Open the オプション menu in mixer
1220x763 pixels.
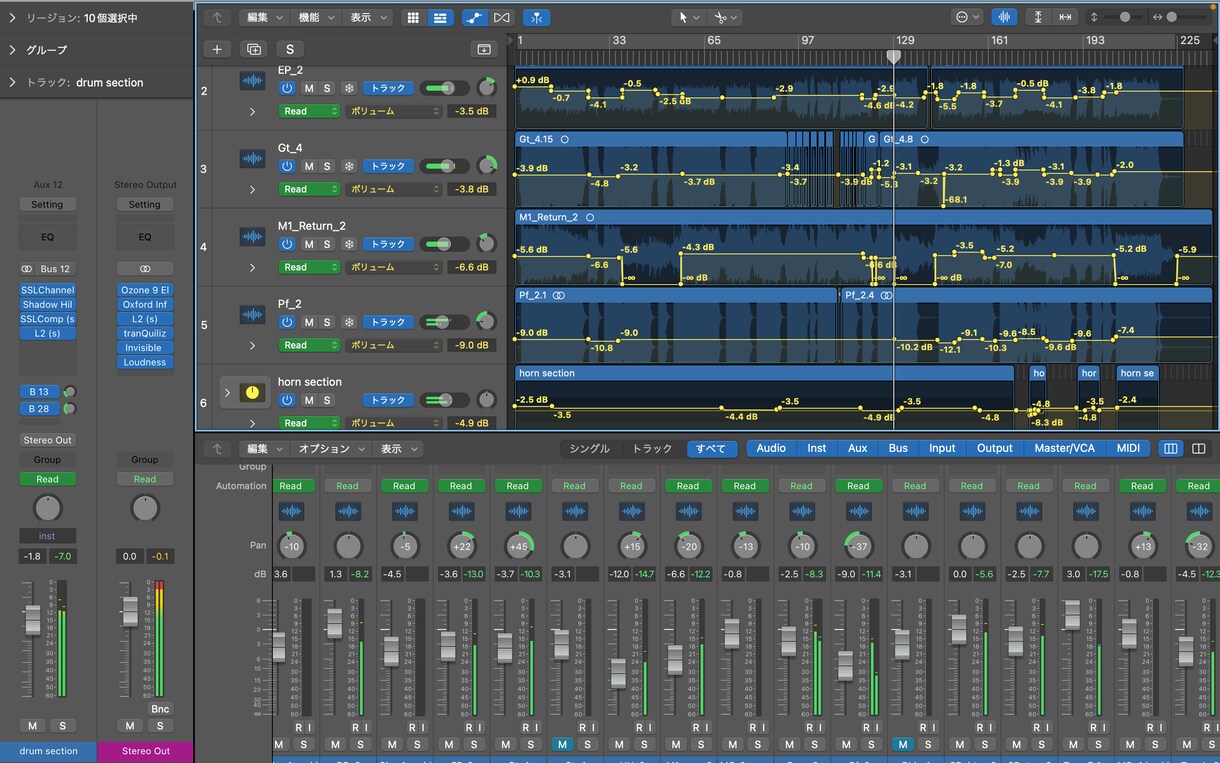[332, 449]
